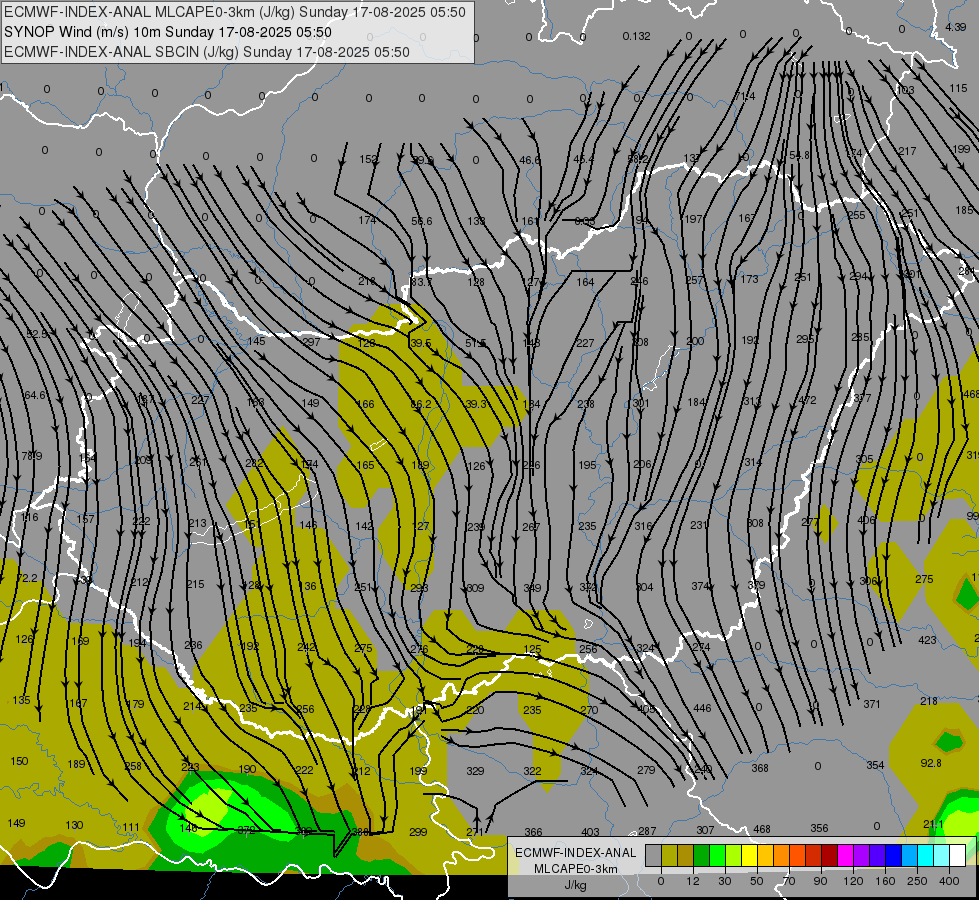Click the map value 446
The width and height of the screenshot is (979, 900).
pos(702,708)
